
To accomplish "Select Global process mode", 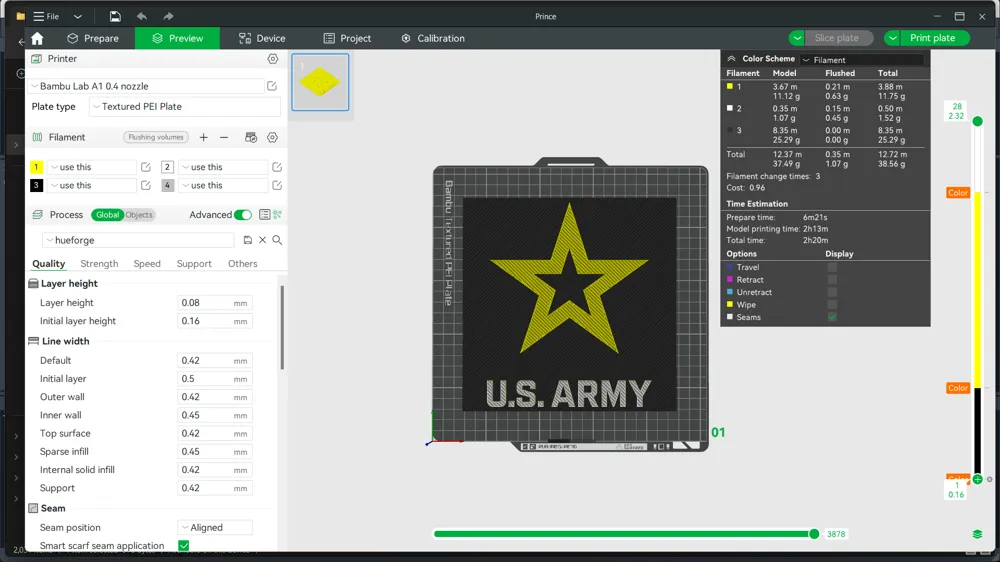I will pos(107,215).
